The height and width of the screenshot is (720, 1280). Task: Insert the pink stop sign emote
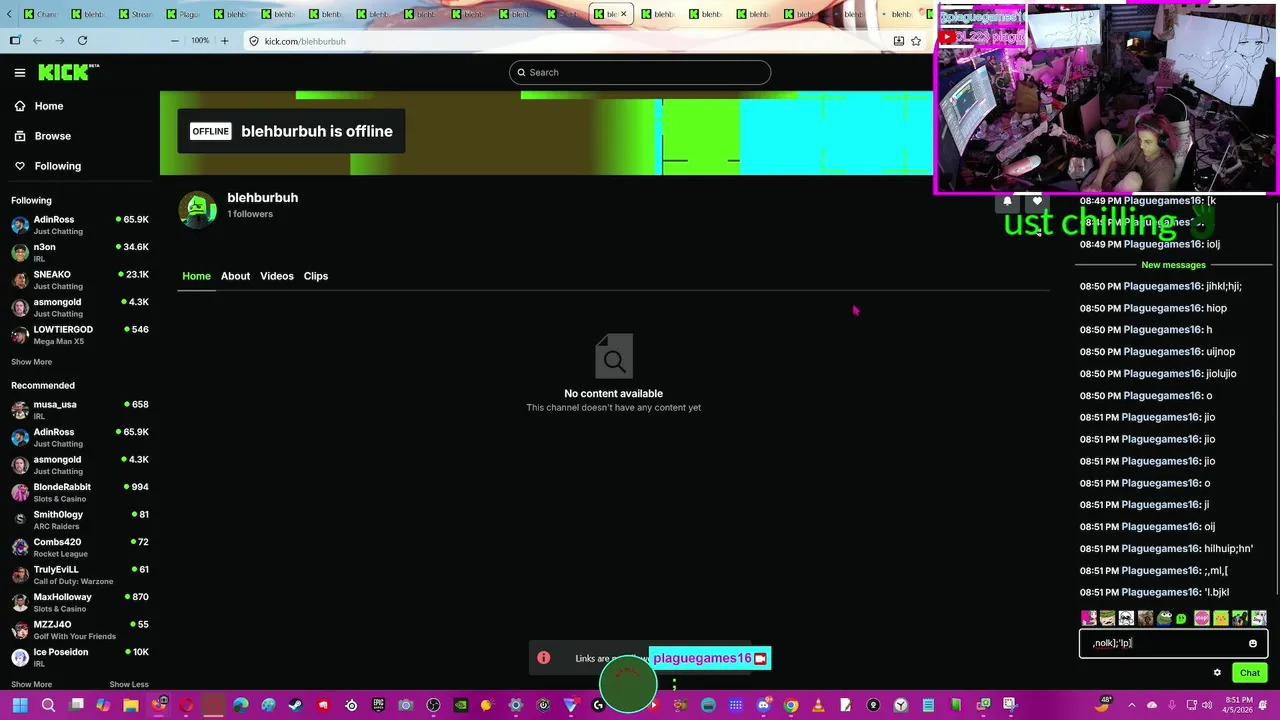pyautogui.click(x=1202, y=619)
